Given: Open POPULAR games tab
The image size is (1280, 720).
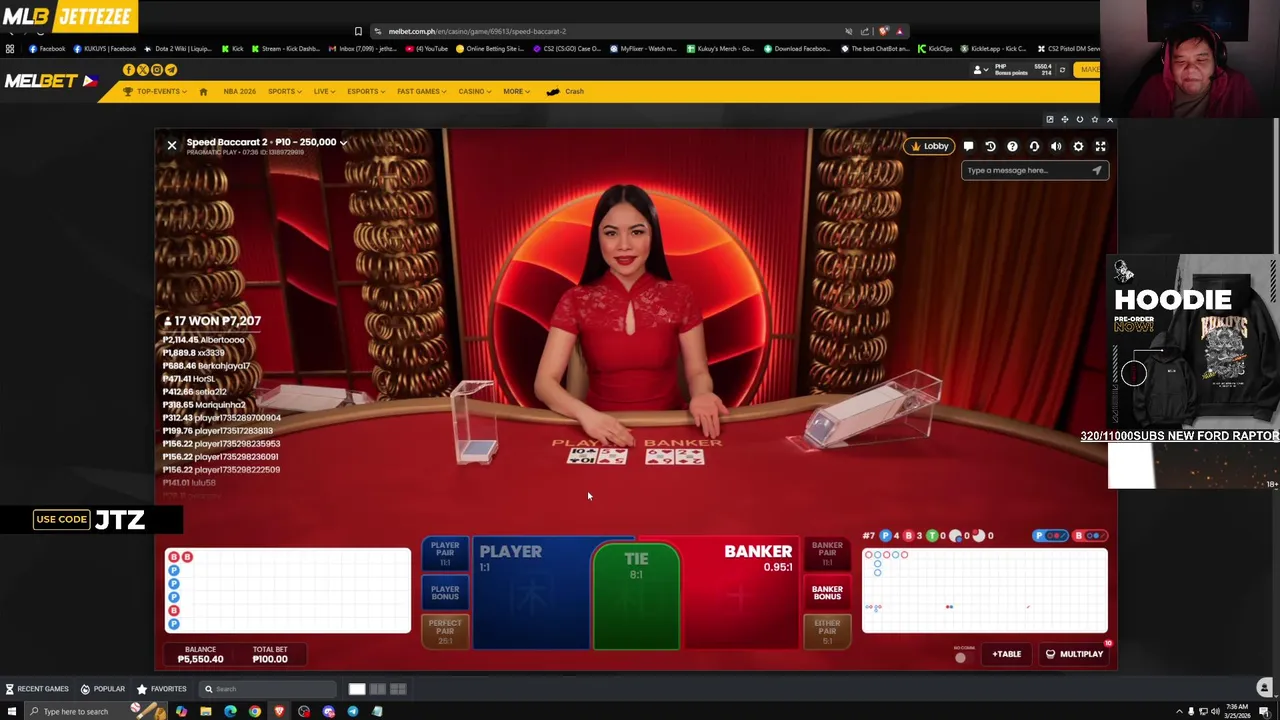Looking at the screenshot, I should coord(102,689).
